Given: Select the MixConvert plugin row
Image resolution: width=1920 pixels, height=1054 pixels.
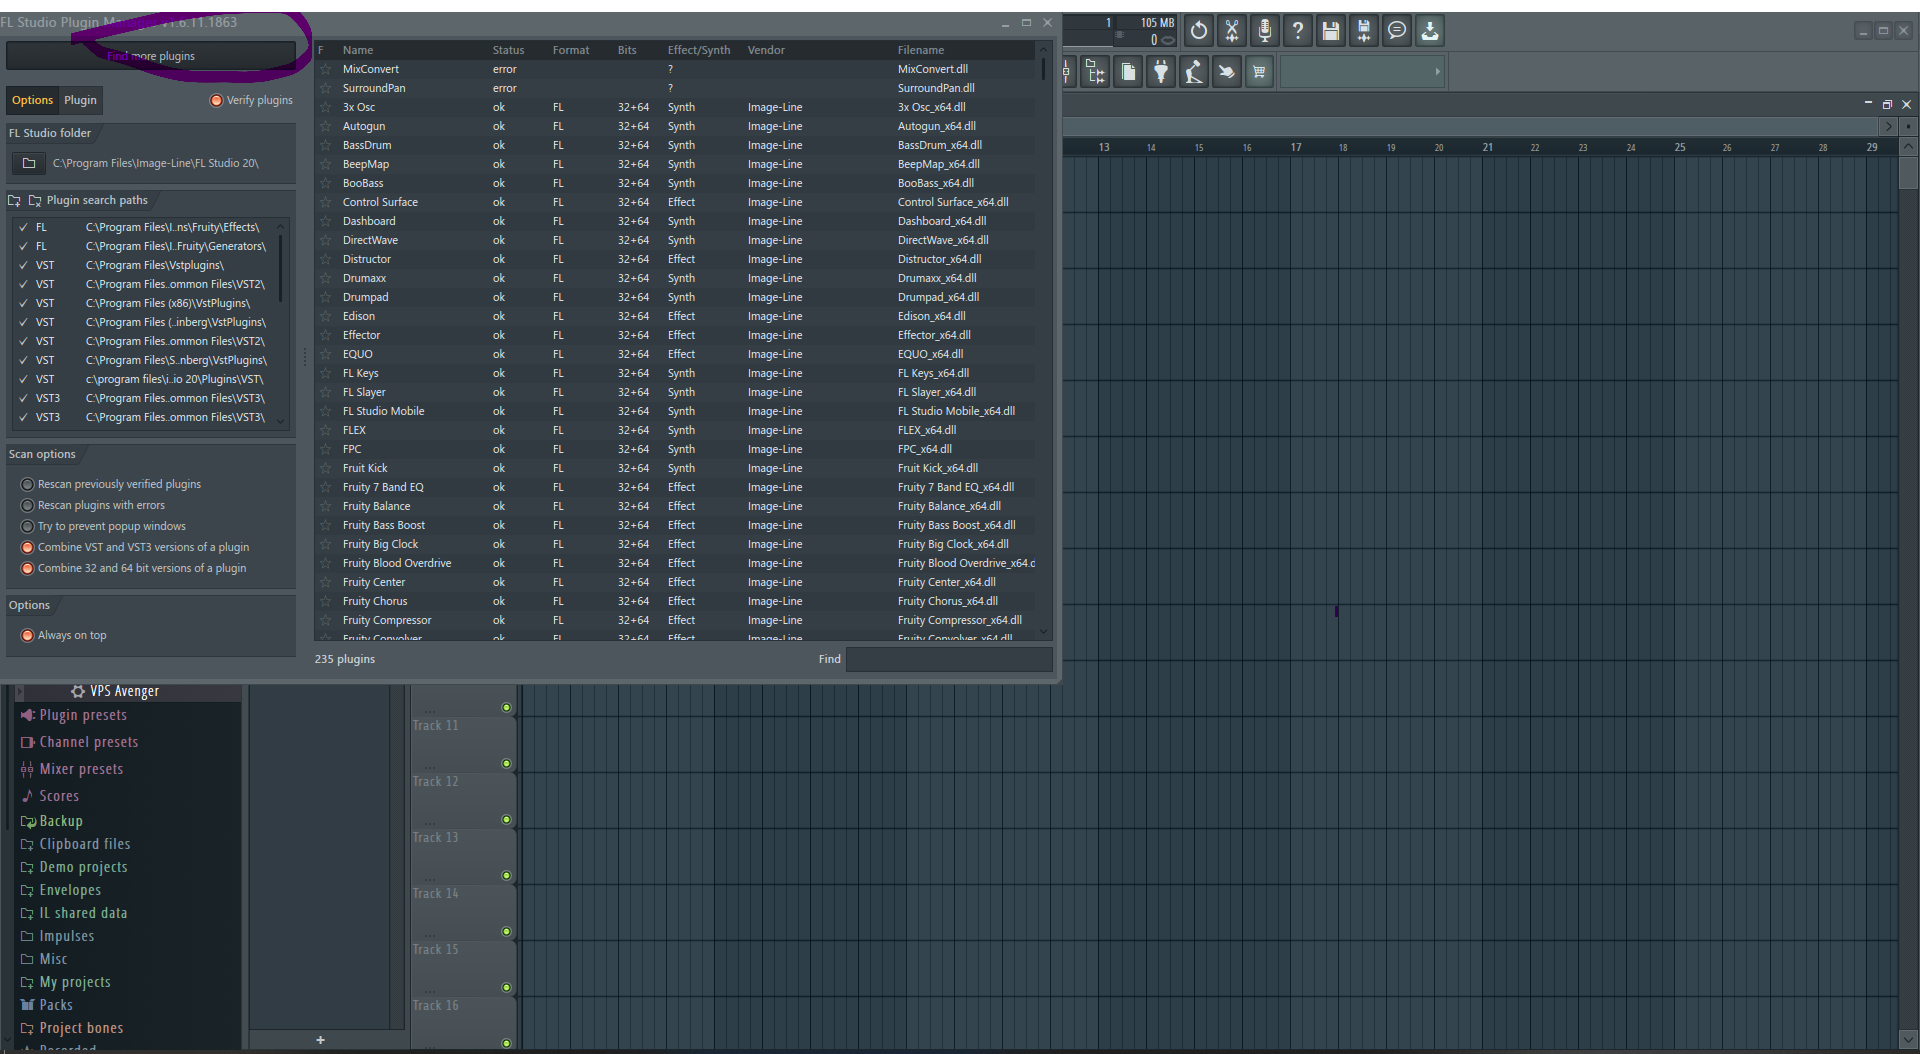Looking at the screenshot, I should [675, 69].
